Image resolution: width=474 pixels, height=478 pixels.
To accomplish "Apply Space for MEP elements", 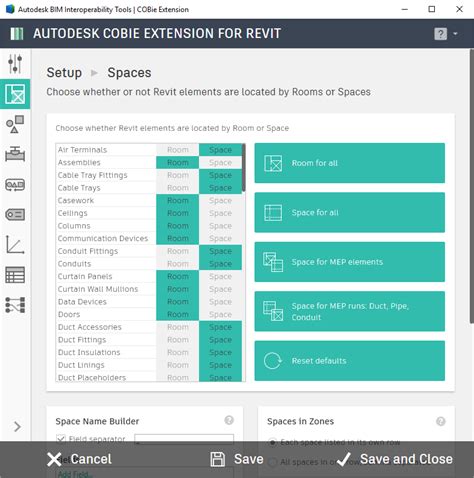I will [350, 262].
